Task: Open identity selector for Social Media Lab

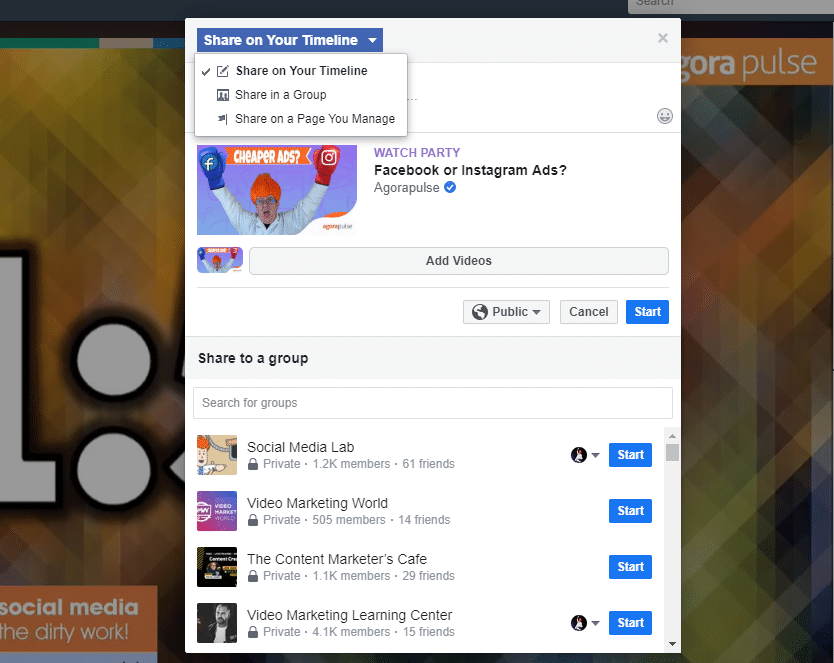Action: (x=585, y=455)
